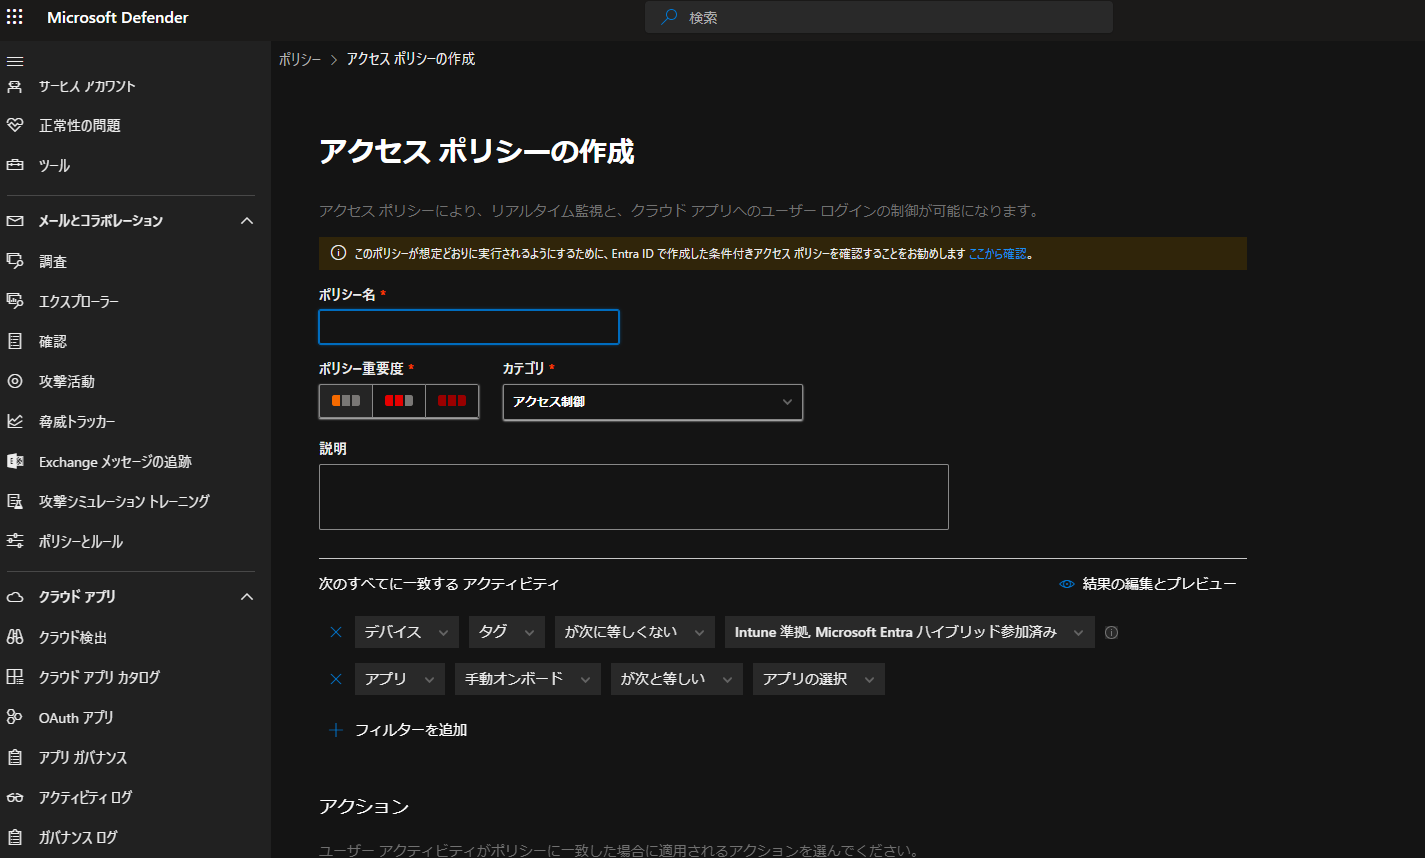Image resolution: width=1425 pixels, height=858 pixels.
Task: Open the タグ filter dropdown
Action: [507, 632]
